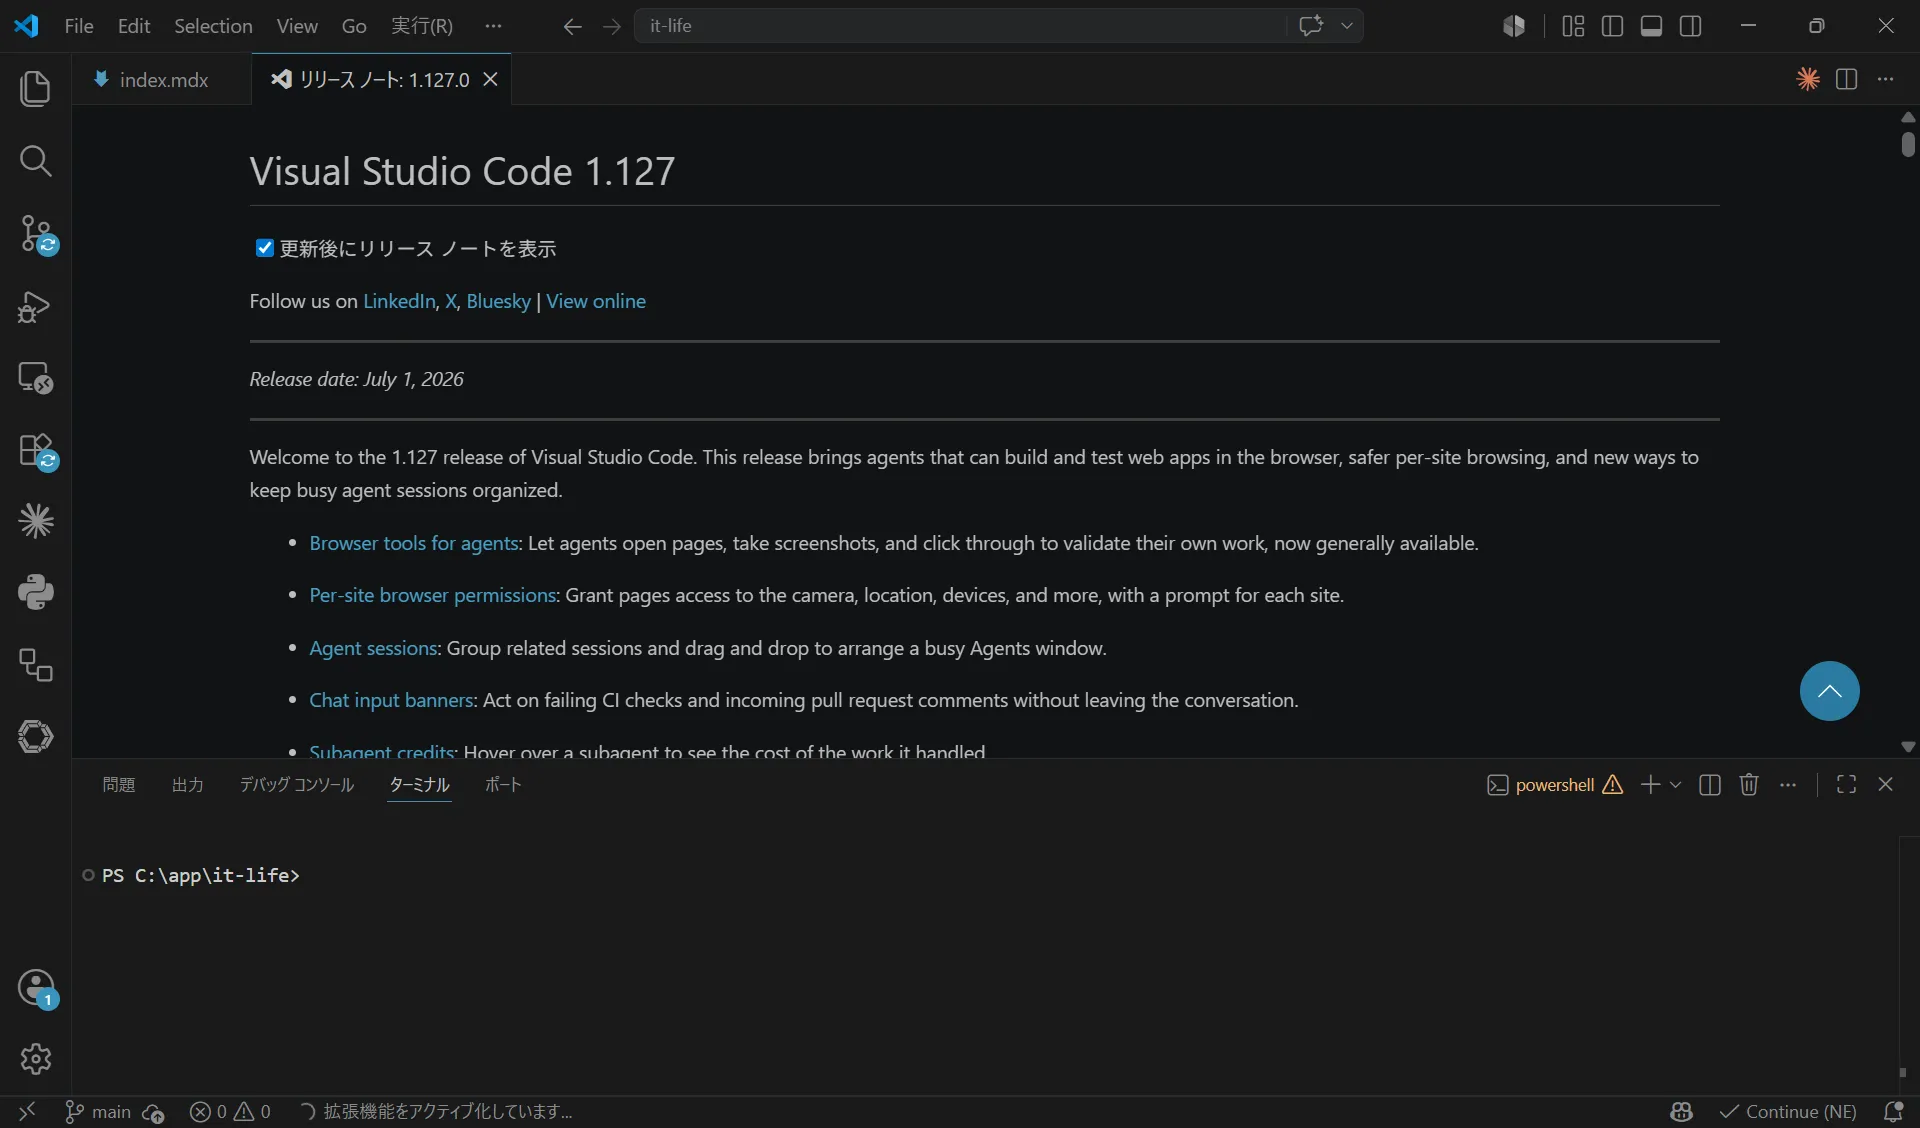Expand the chat dropdown arrow in title bar
1920x1128 pixels.
[1347, 26]
